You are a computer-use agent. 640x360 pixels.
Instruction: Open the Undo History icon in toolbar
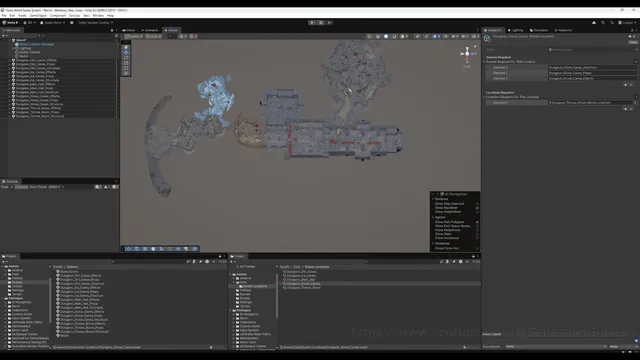(603, 22)
